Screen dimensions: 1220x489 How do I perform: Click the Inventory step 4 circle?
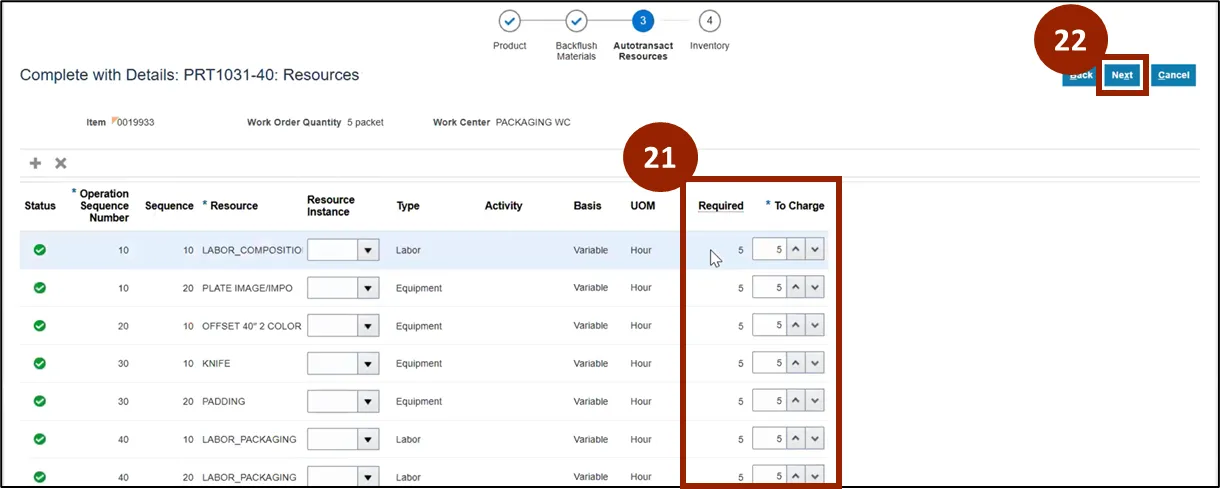point(709,21)
